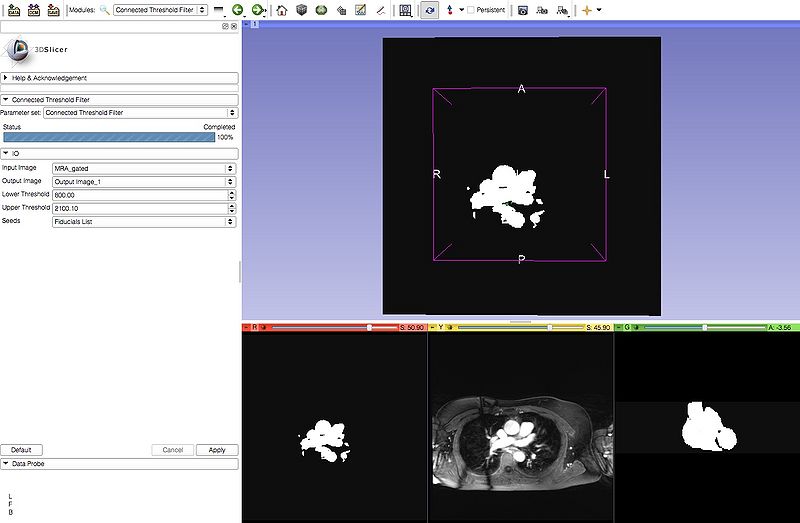800x523 pixels.
Task: Open the Volume Rendering cube icon
Action: [x=301, y=9]
